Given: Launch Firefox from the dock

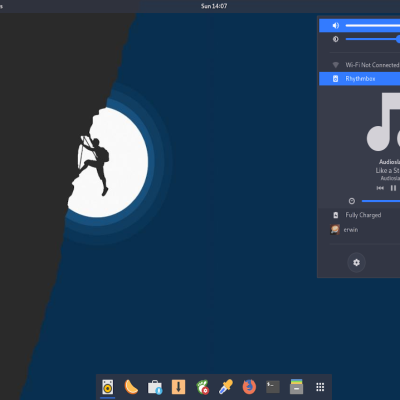Looking at the screenshot, I should click(249, 387).
